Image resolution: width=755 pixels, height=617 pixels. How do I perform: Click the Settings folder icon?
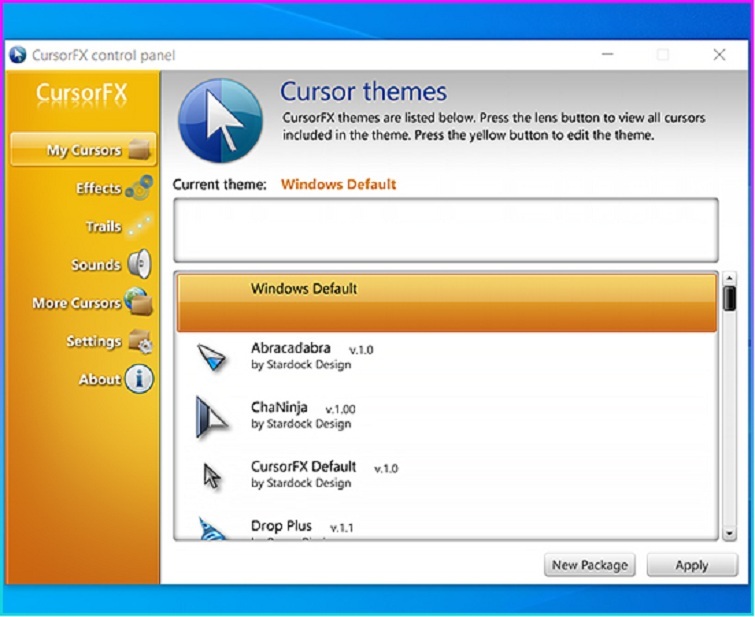tap(139, 342)
